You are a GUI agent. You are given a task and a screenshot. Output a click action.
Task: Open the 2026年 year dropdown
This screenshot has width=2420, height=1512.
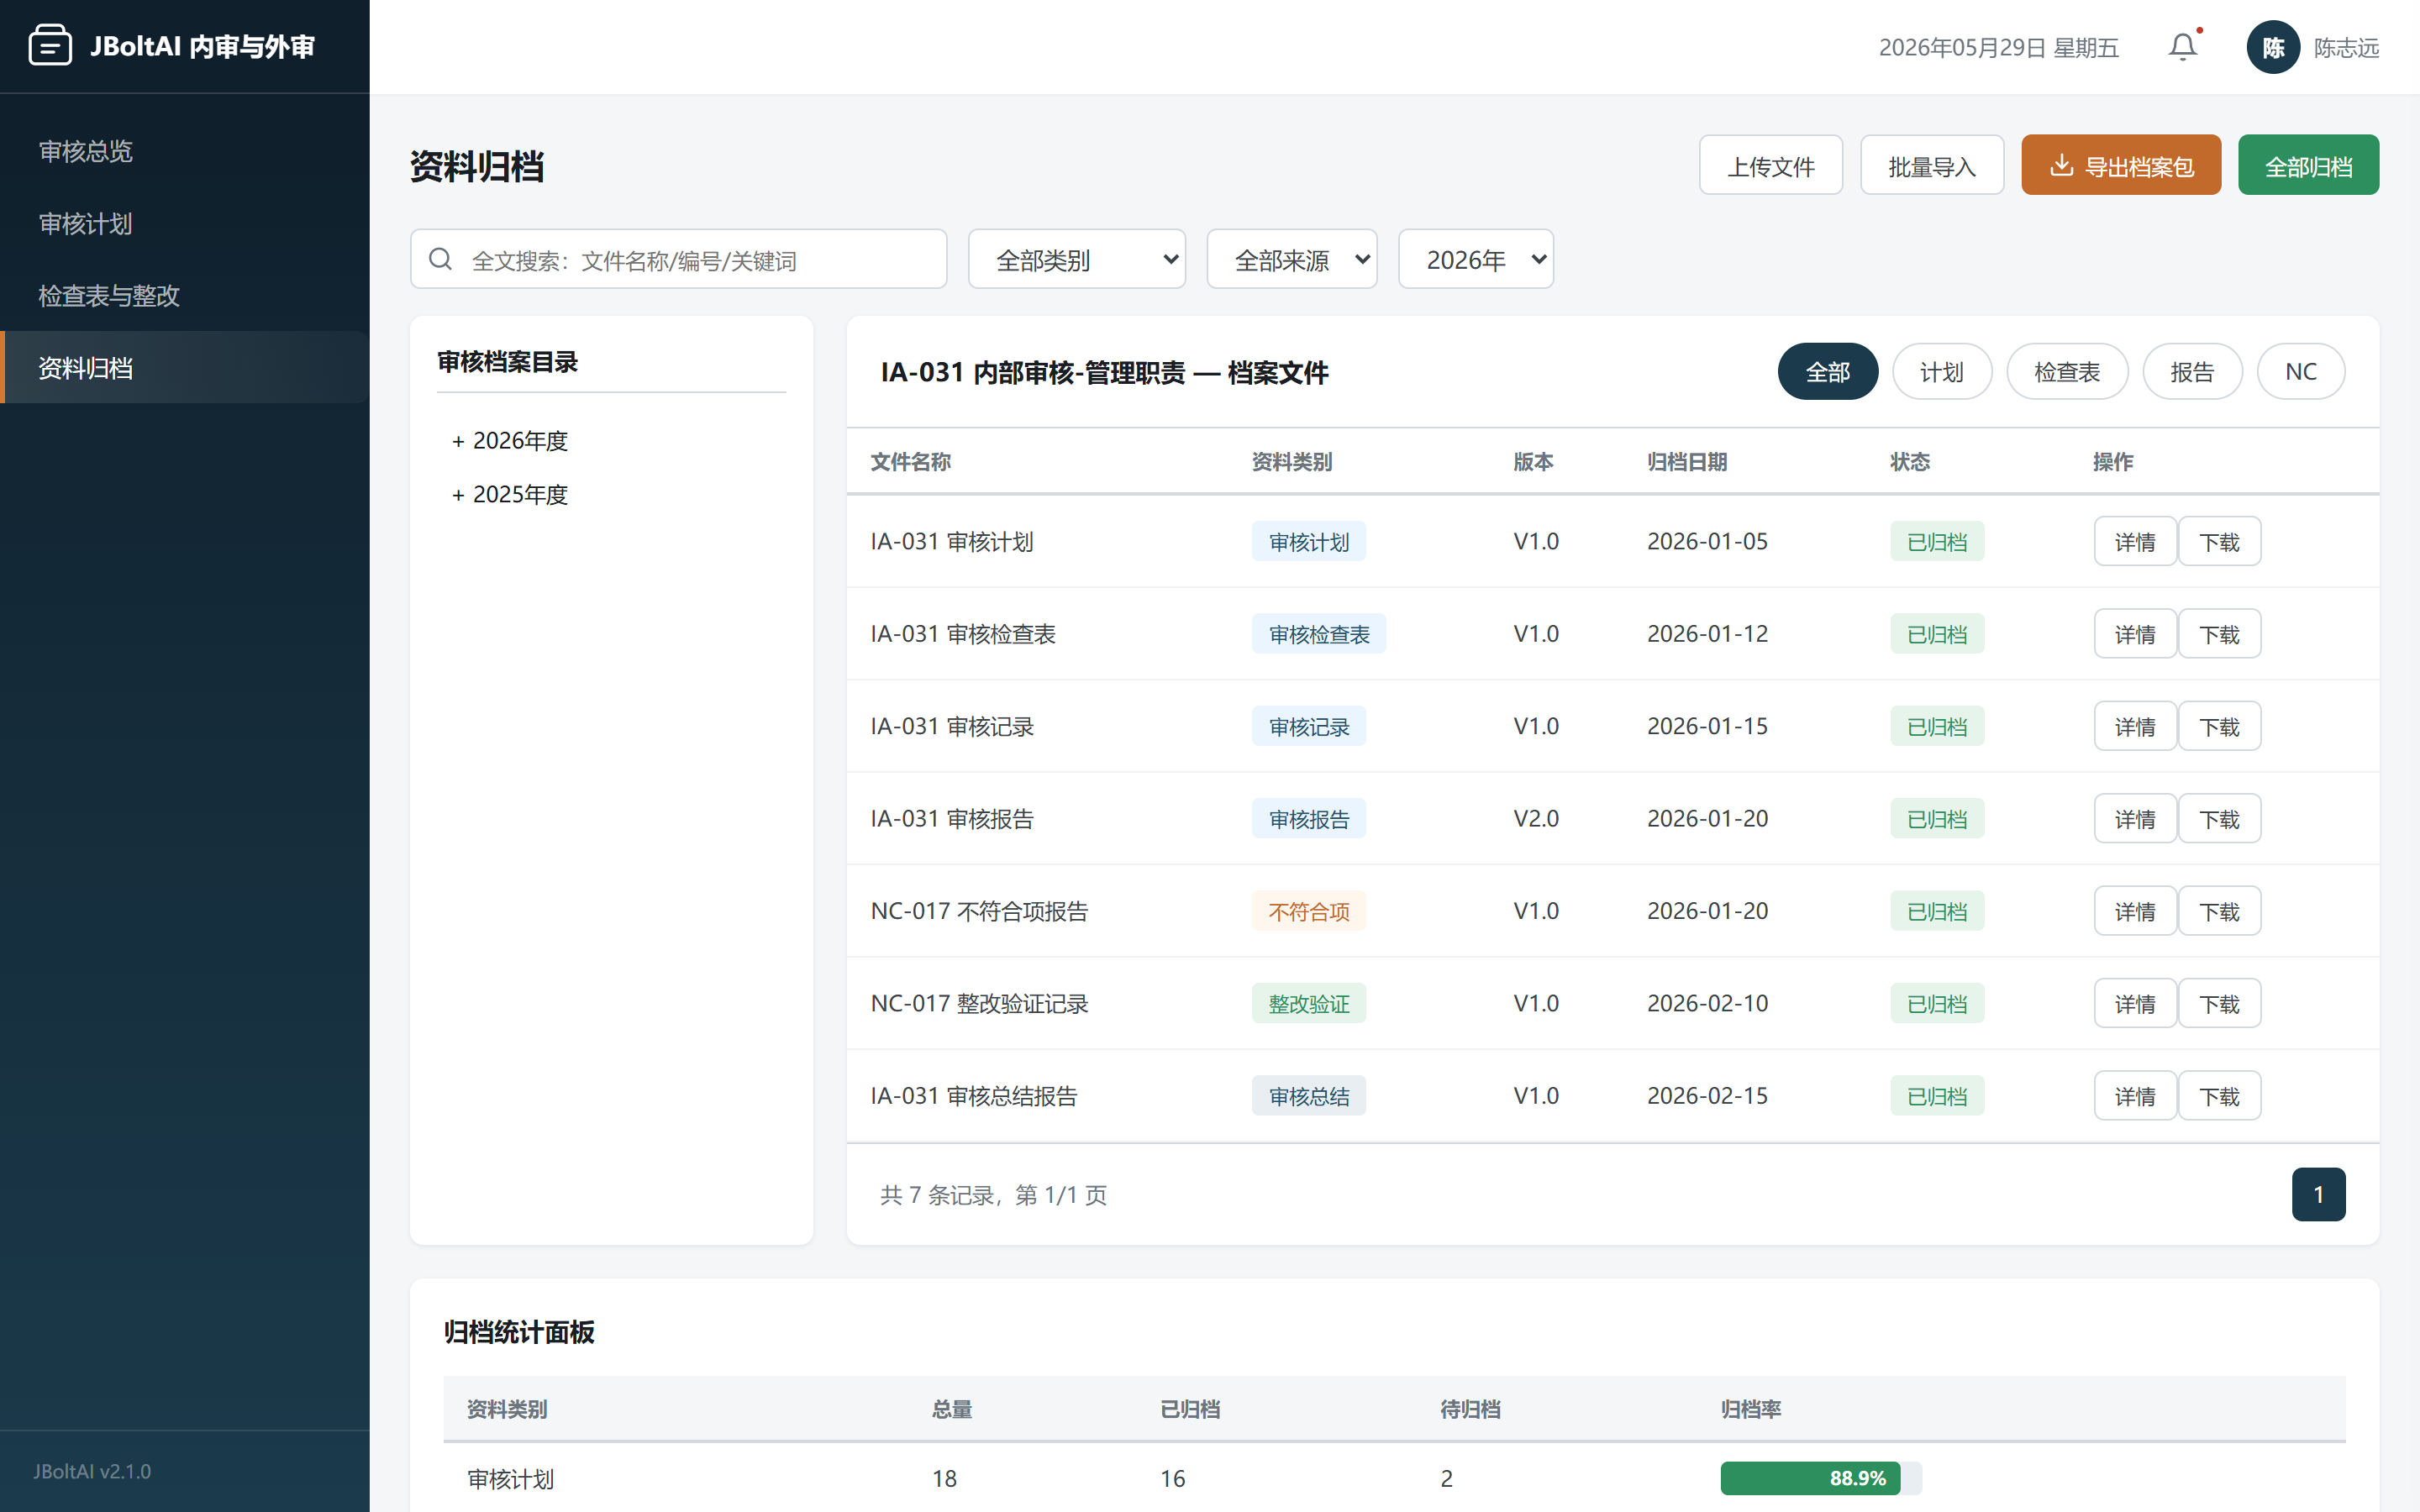1476,260
